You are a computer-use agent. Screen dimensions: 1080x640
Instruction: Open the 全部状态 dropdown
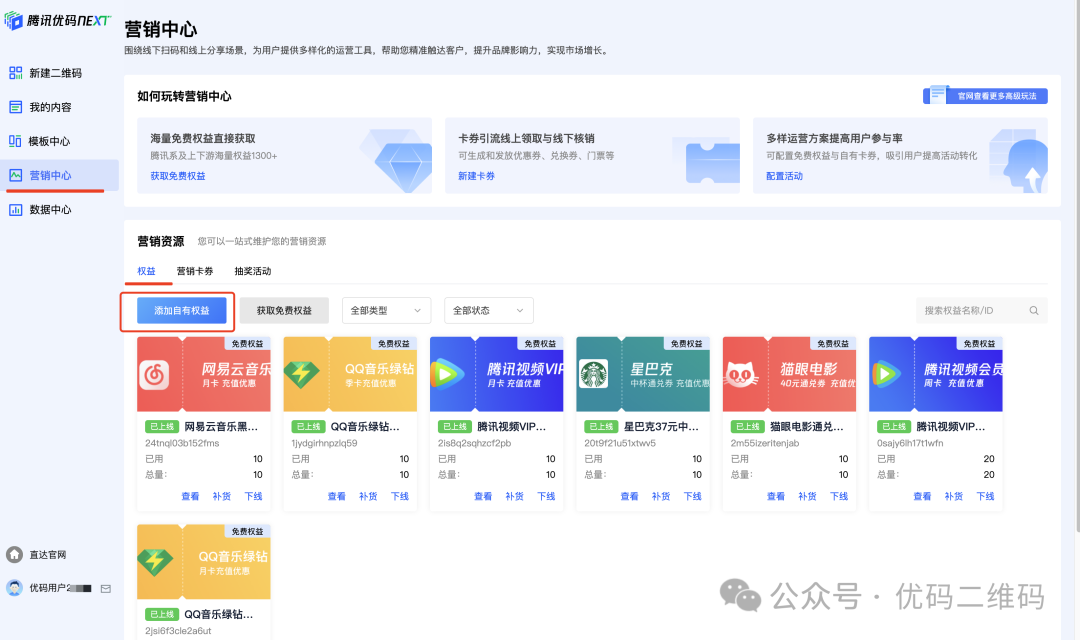(x=489, y=311)
